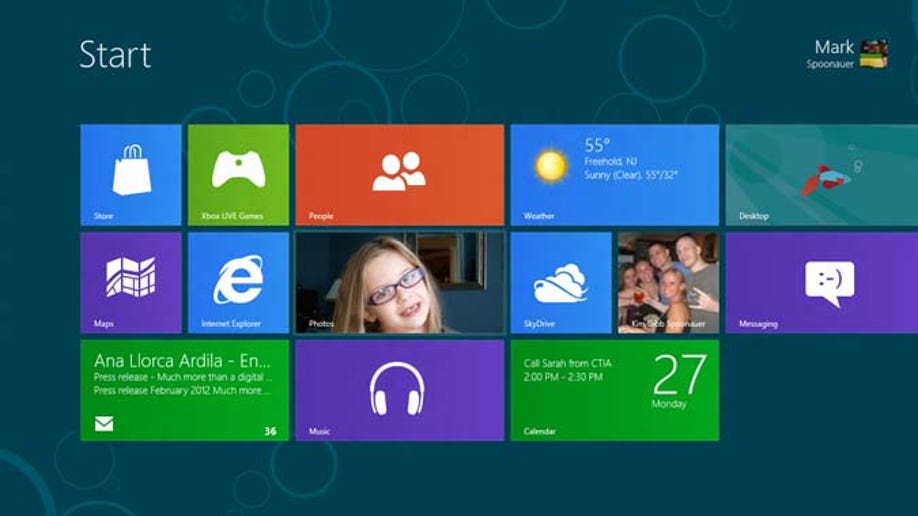
Task: Launch Internet Explorer tile
Action: point(238,282)
